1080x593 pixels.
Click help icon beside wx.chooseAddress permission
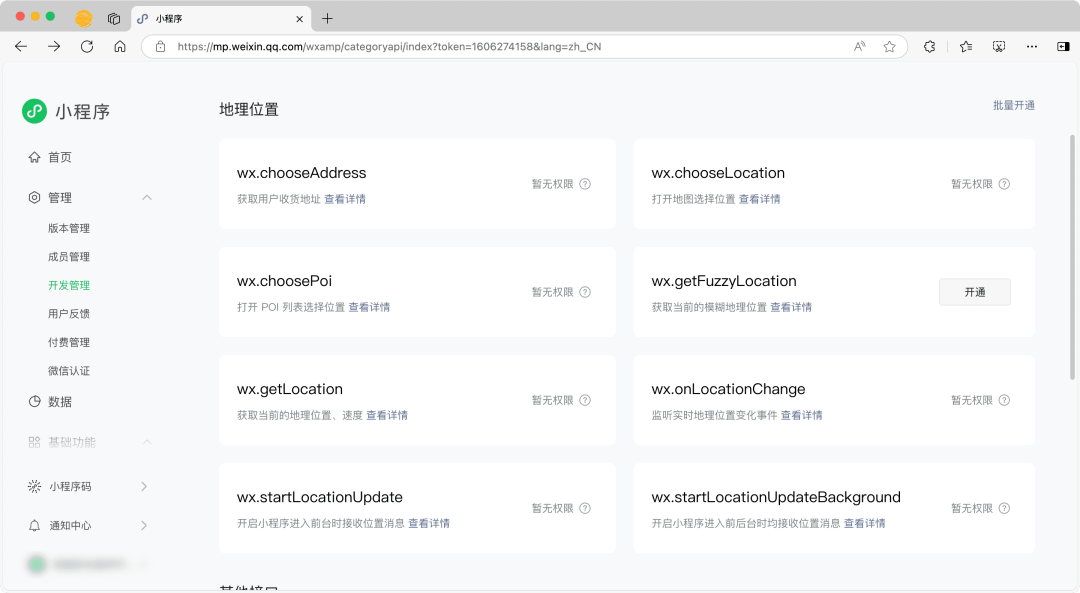pyautogui.click(x=585, y=184)
